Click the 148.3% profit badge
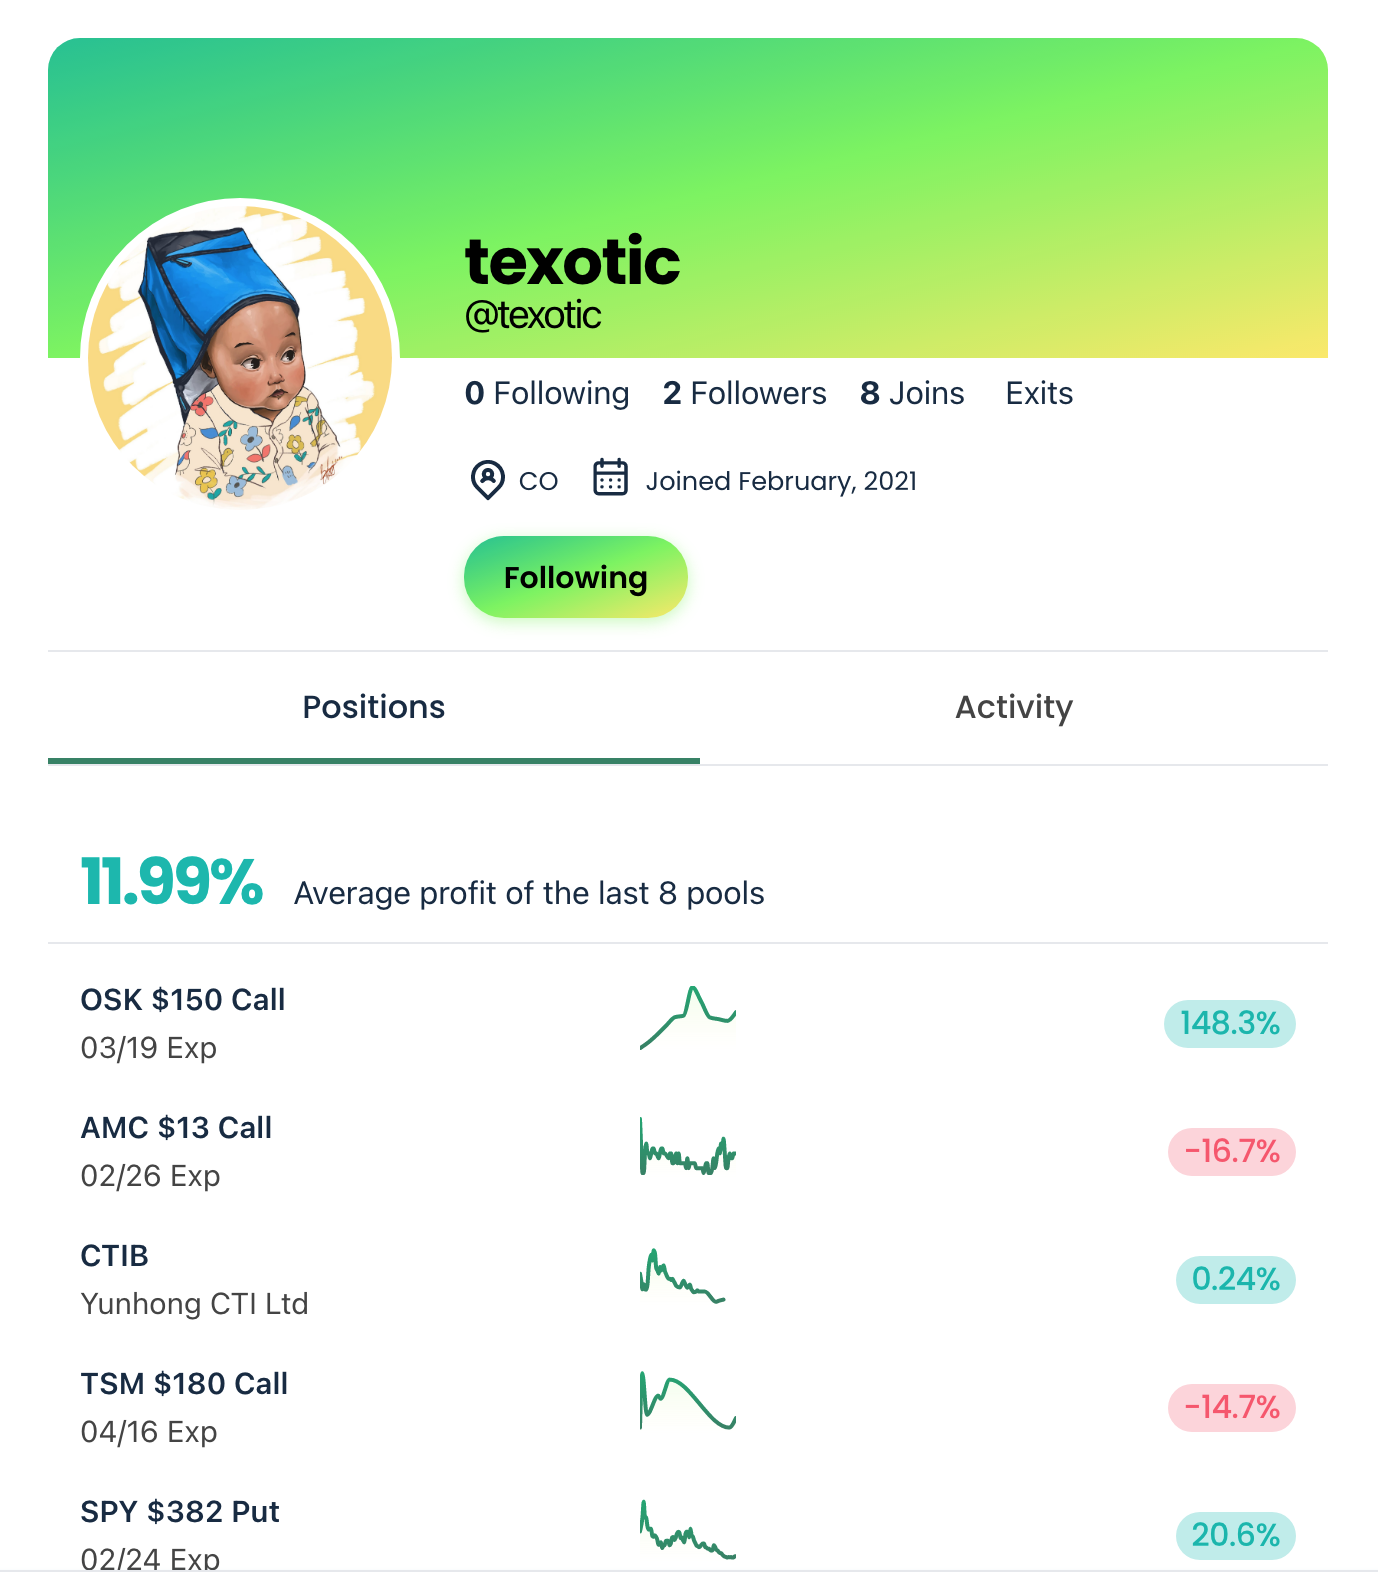The width and height of the screenshot is (1378, 1580). 1230,1023
